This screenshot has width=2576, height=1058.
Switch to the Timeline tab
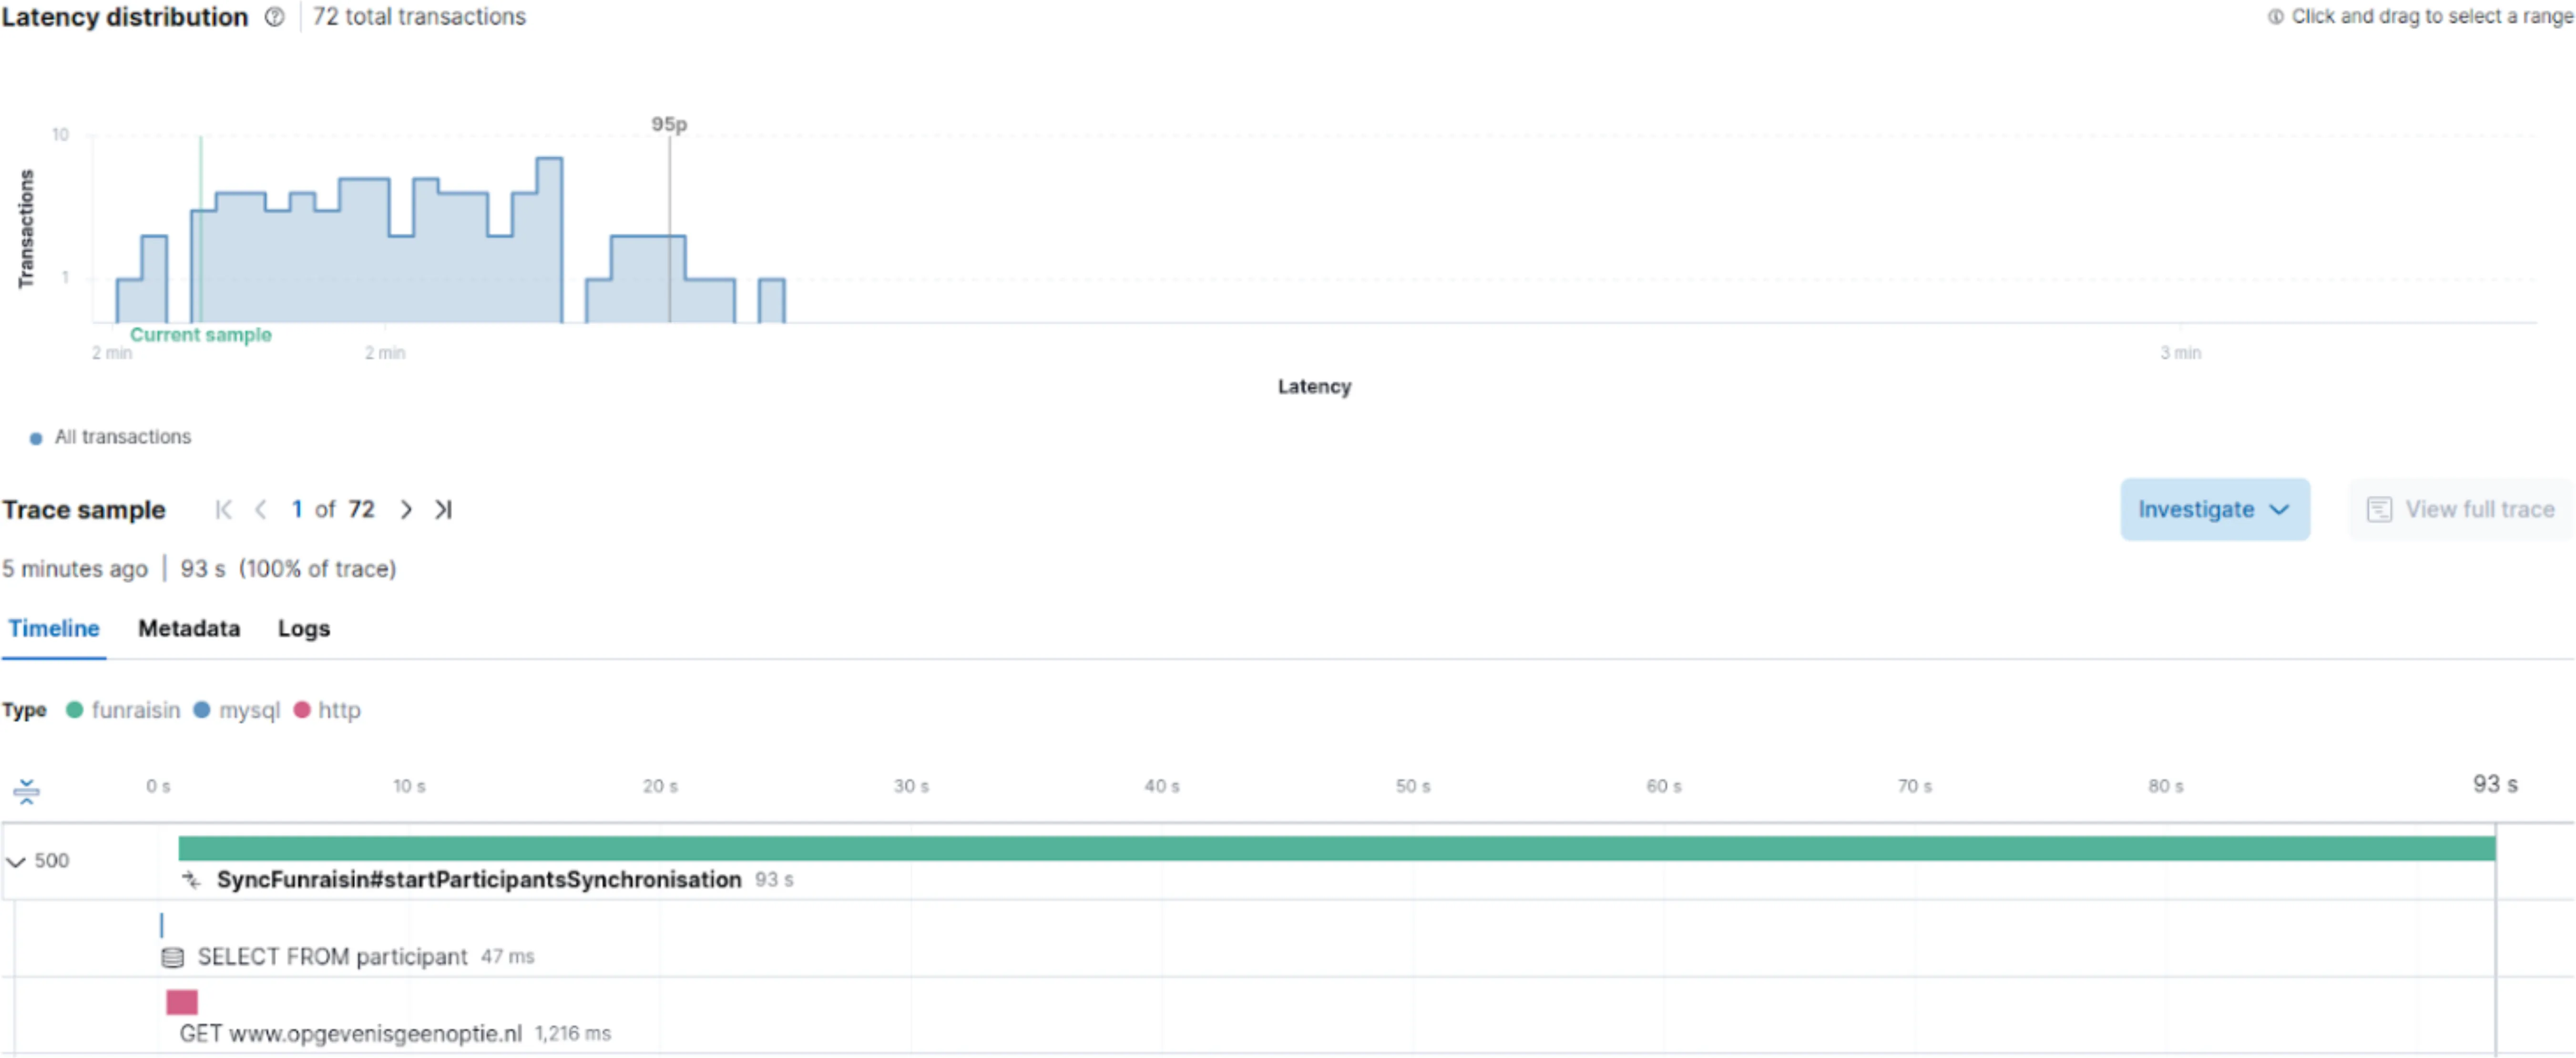click(x=54, y=629)
